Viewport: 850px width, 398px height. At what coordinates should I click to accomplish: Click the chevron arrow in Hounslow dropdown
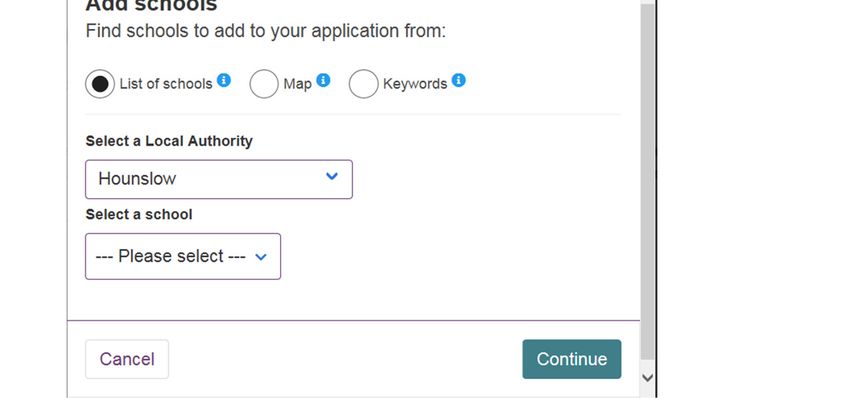click(x=332, y=176)
